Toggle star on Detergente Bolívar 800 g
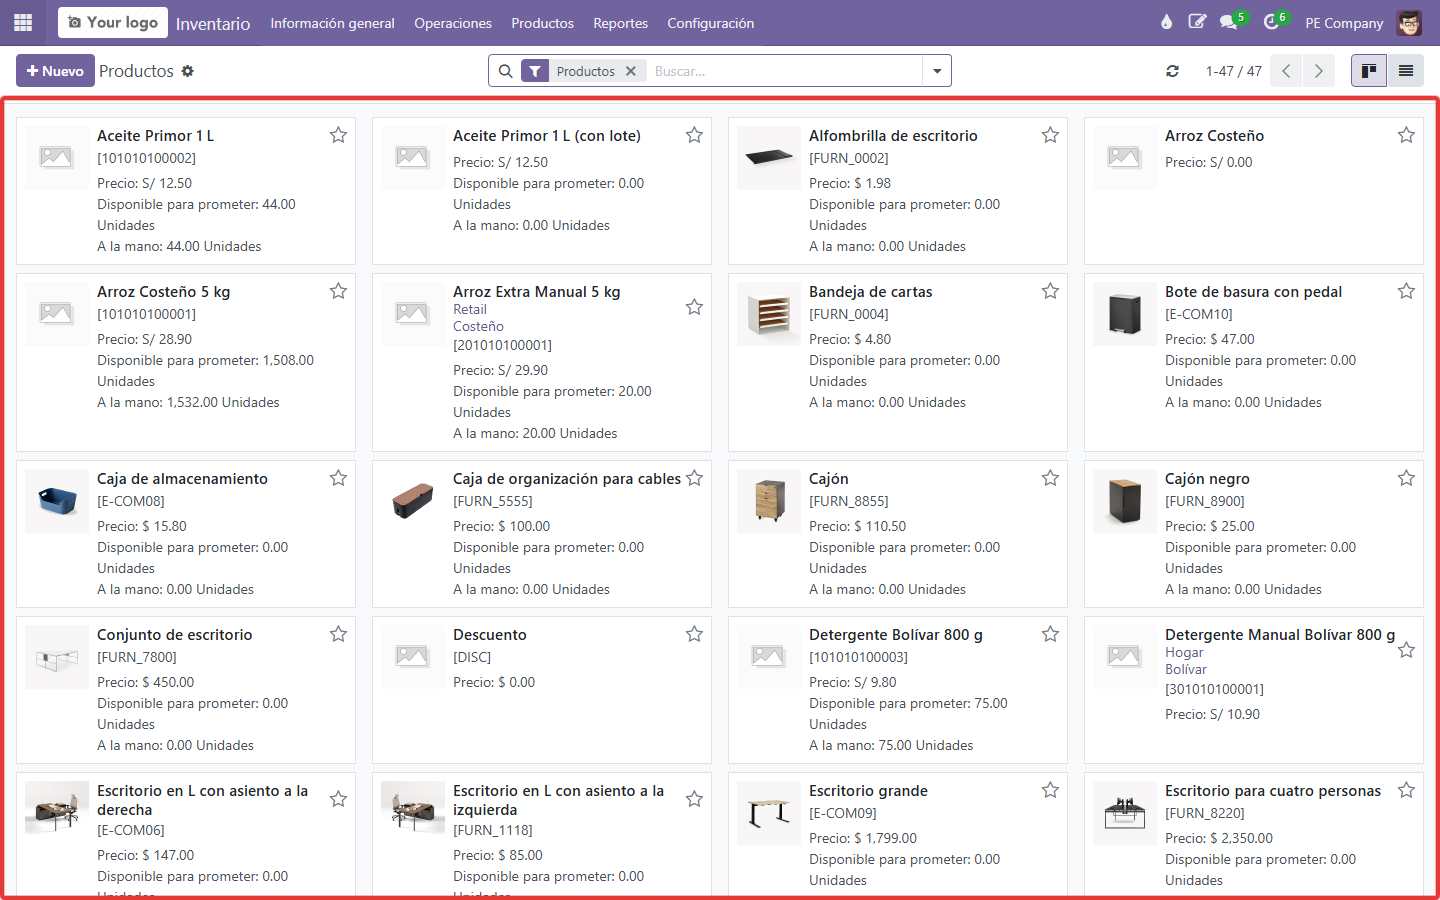Screen dimensions: 1440x900 click(x=1050, y=634)
